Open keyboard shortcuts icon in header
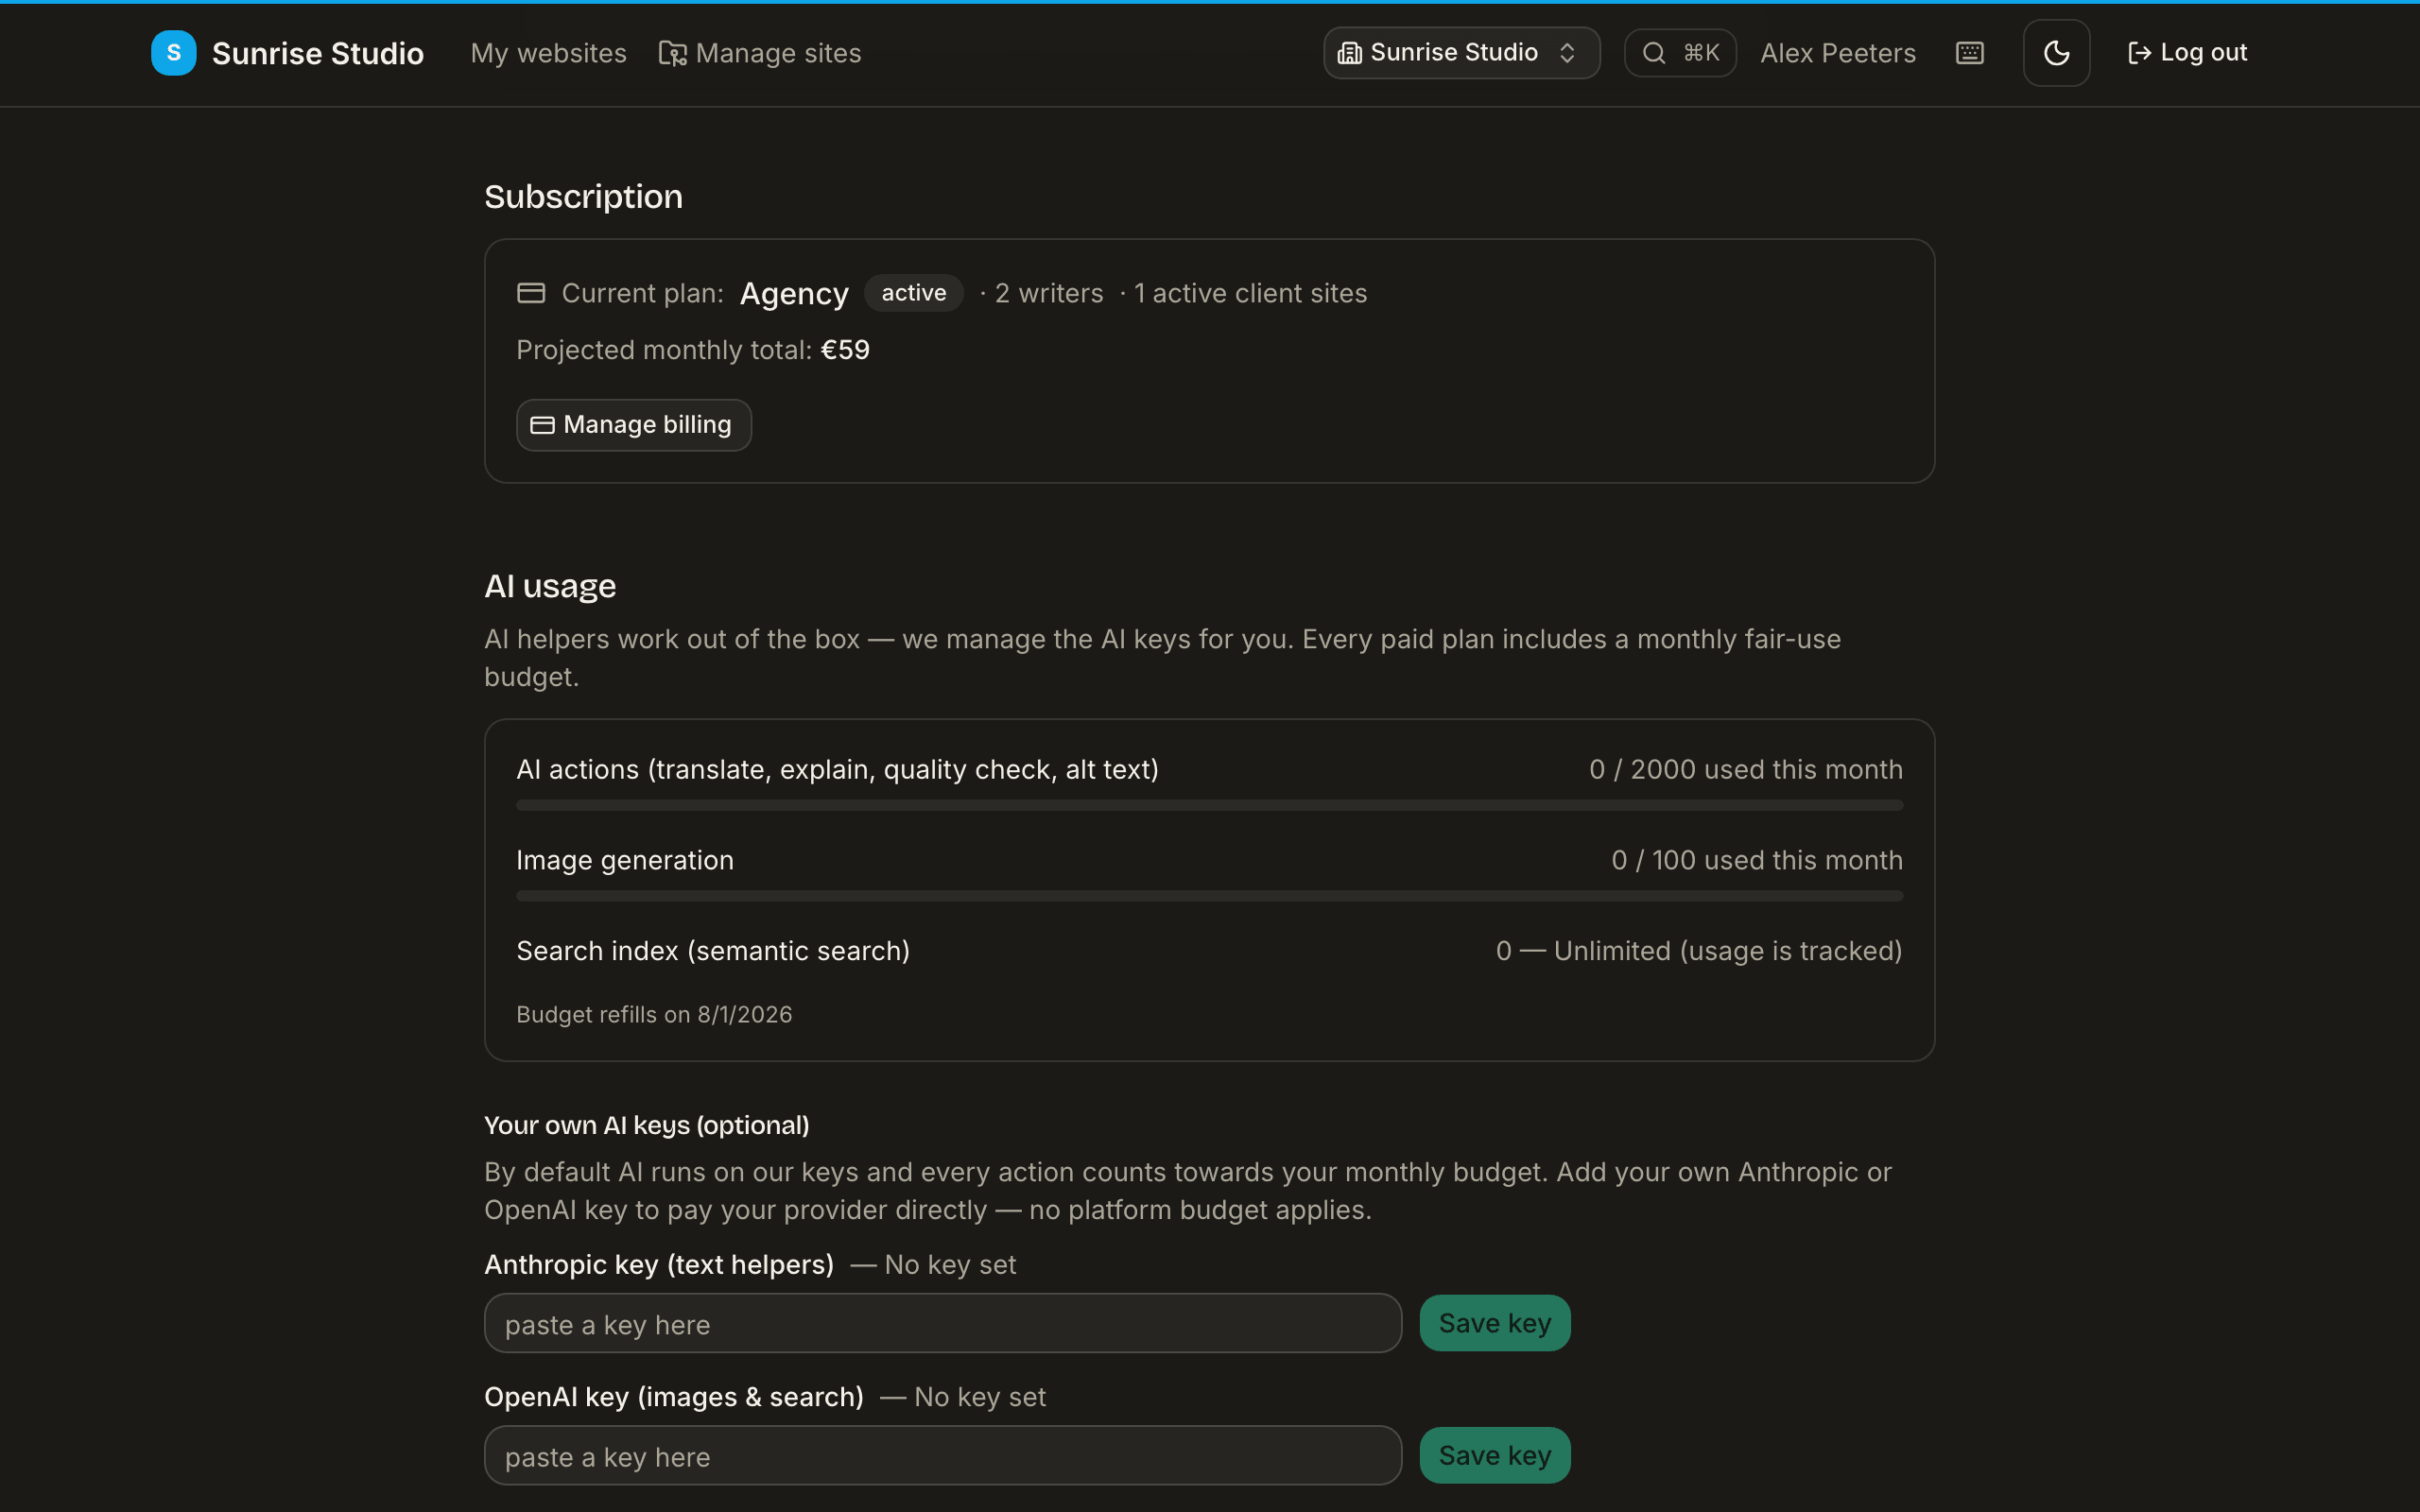The height and width of the screenshot is (1512, 2420). [x=1969, y=53]
